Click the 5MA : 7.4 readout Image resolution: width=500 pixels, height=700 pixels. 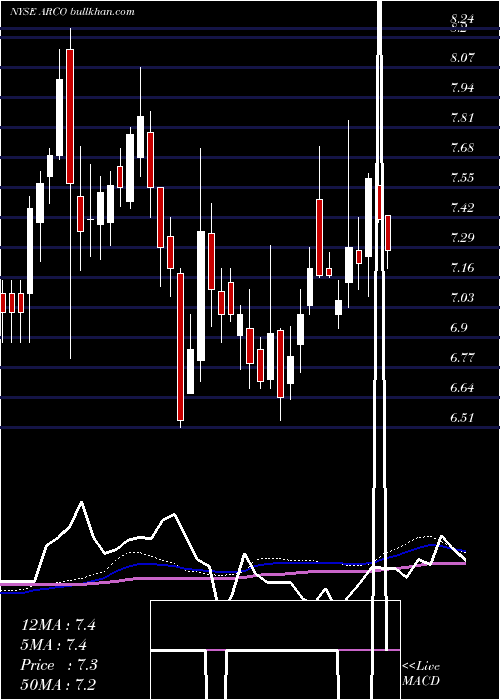click(54, 645)
